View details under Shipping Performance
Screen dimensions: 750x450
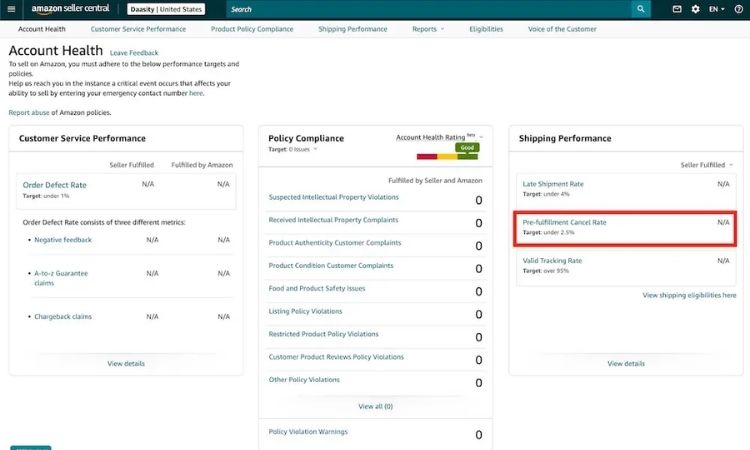coord(626,364)
